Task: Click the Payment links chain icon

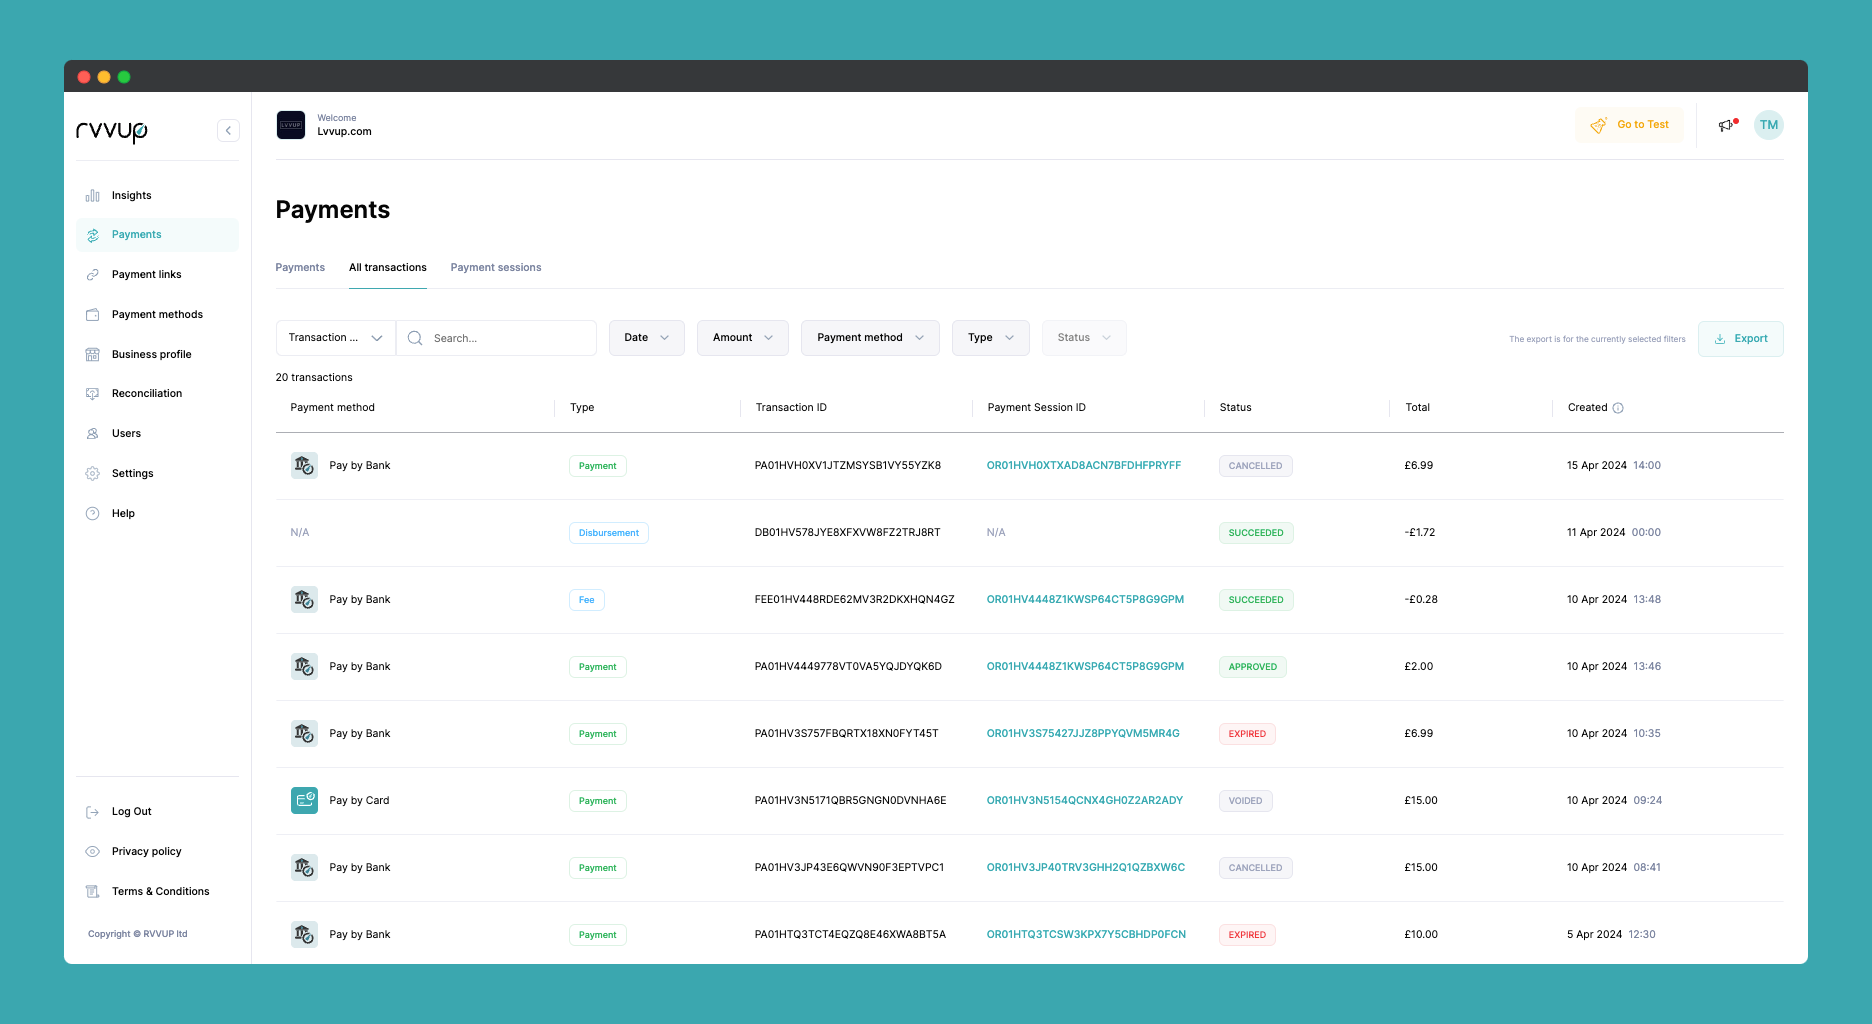Action: pyautogui.click(x=92, y=275)
